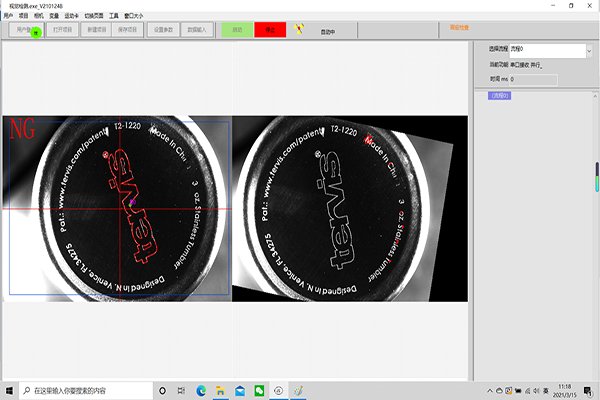This screenshot has height=400, width=600.
Task: Open Task View in taskbar
Action: click(x=181, y=390)
